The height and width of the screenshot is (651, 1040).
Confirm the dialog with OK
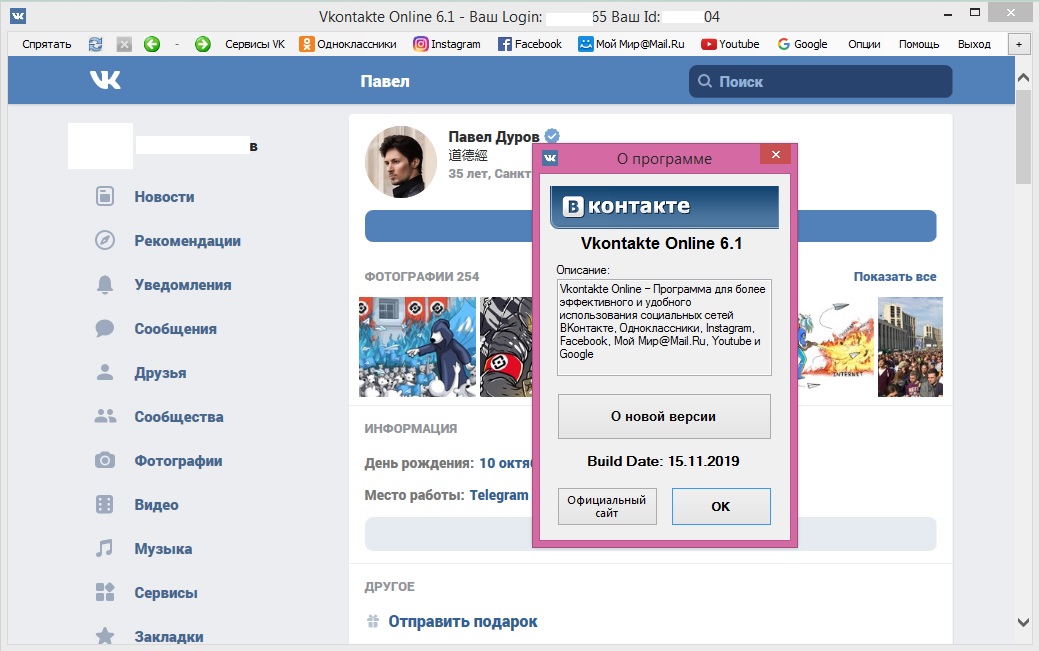coord(721,506)
